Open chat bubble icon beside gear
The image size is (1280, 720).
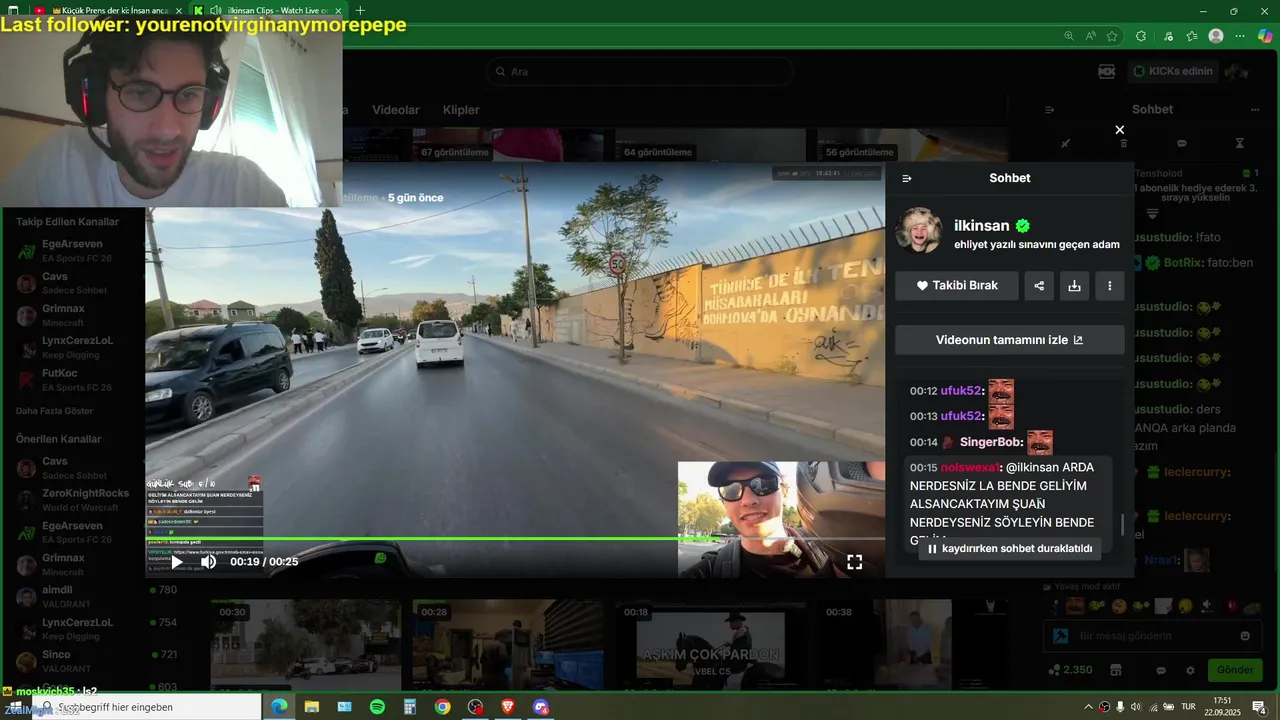[1161, 671]
